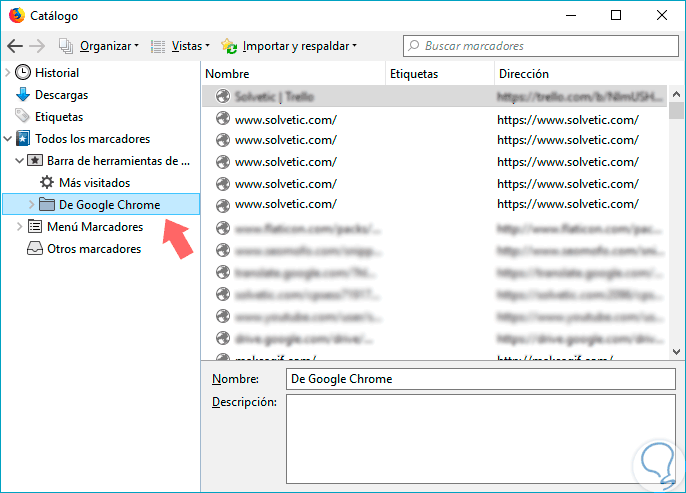686x493 pixels.
Task: Select Otros marcadores in the tree
Action: 94,248
